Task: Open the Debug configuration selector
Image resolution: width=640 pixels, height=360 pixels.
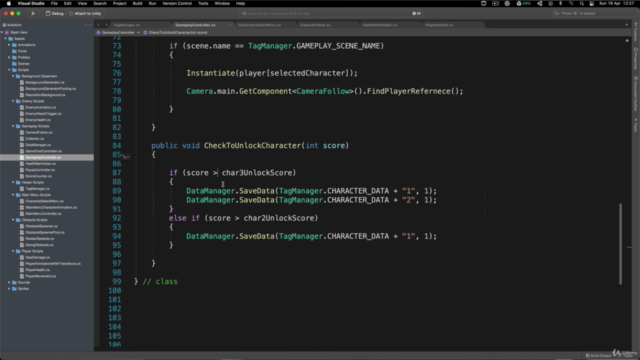Action: 55,13
